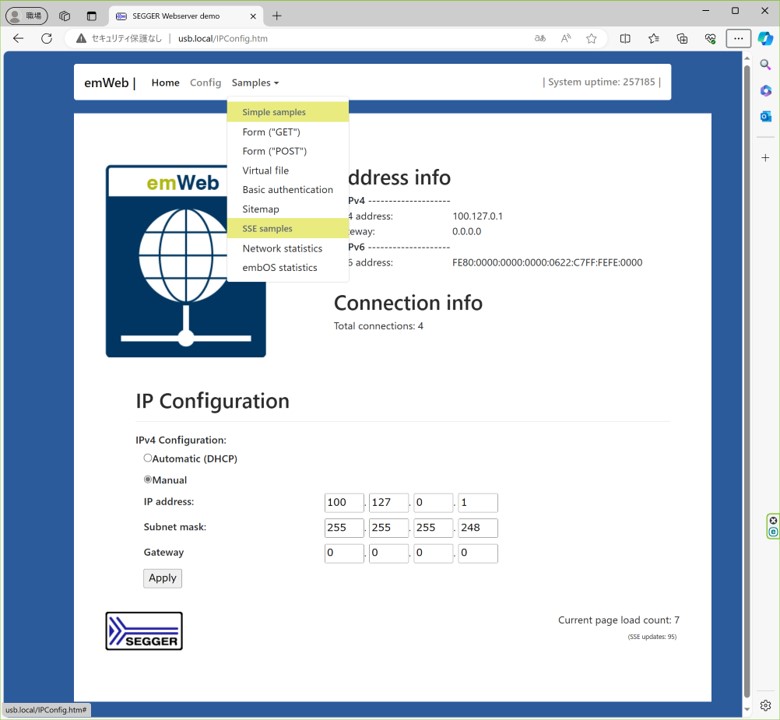Image resolution: width=780 pixels, height=720 pixels.
Task: Open Basic authentication sample
Action: pos(287,190)
